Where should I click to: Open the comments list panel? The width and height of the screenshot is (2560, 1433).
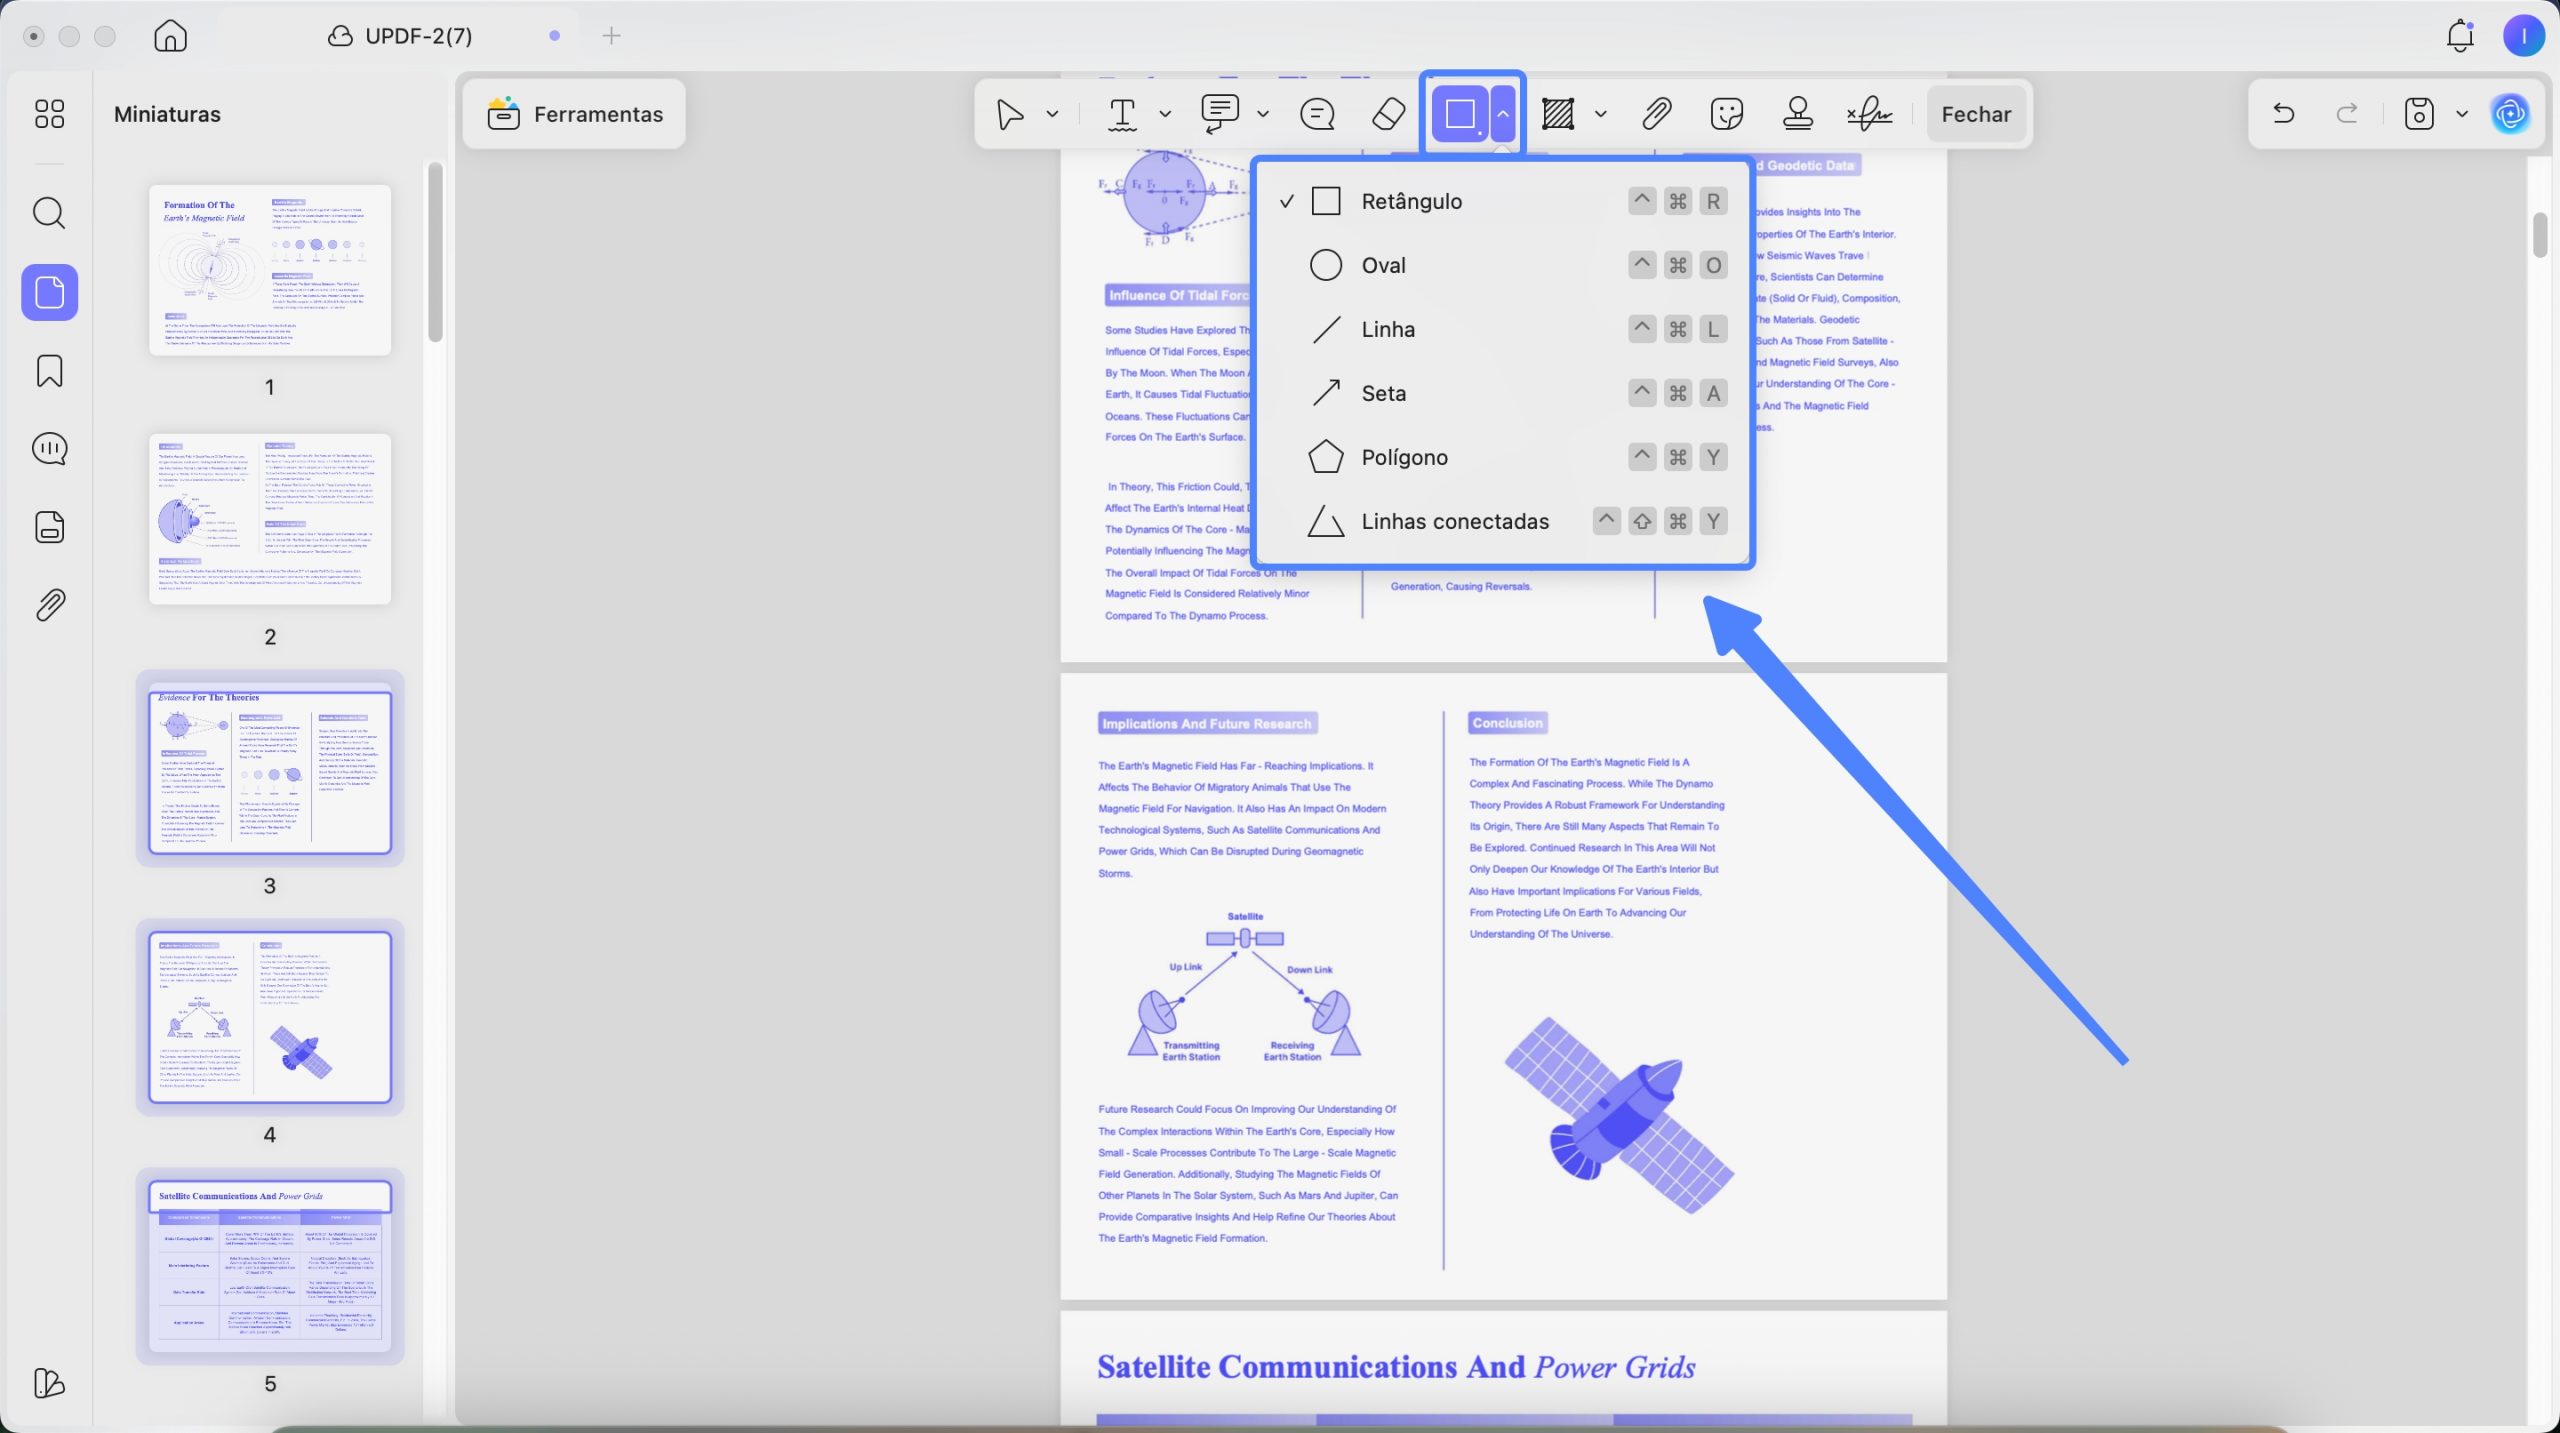(49, 449)
